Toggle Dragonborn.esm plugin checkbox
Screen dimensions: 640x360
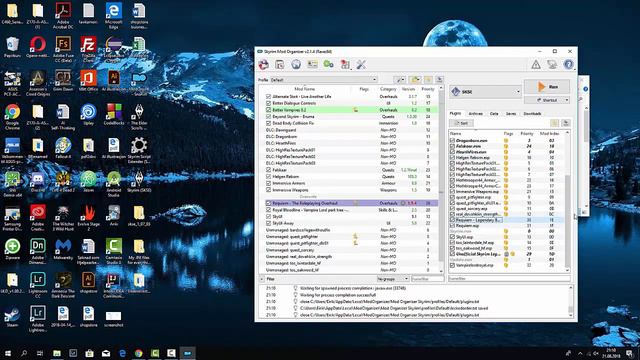[452, 140]
